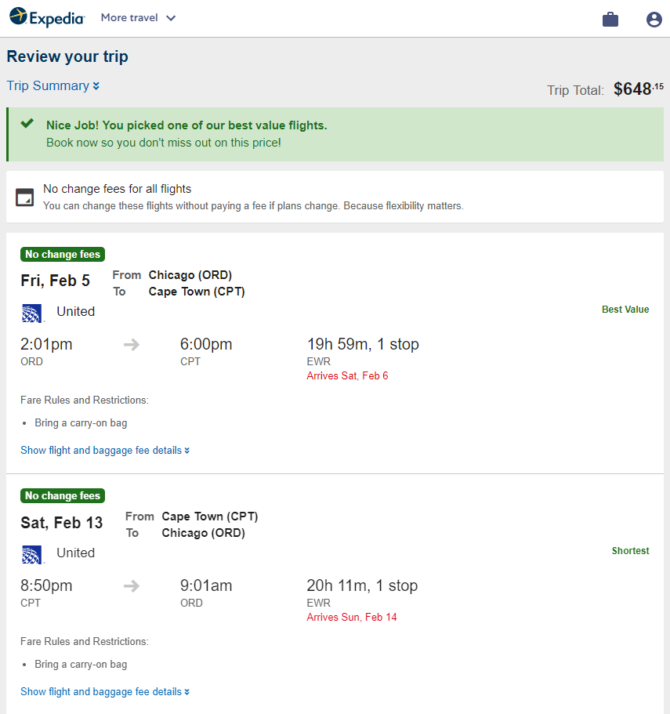Viewport: 670px width, 714px height.
Task: Open the account profile icon
Action: point(654,19)
